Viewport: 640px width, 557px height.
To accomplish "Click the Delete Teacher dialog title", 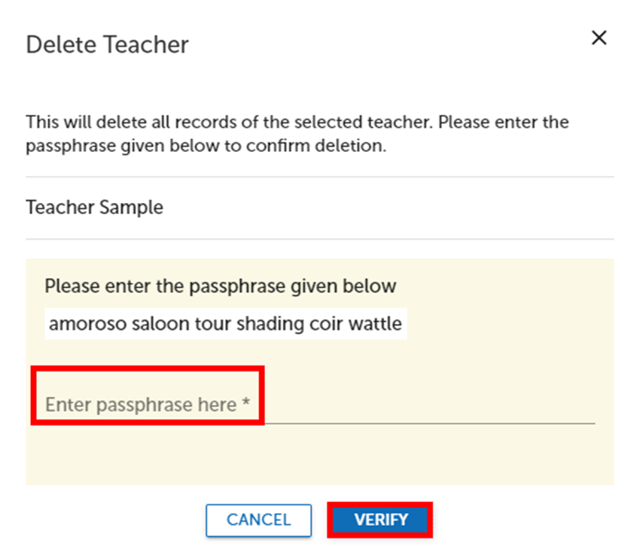I will click(107, 44).
